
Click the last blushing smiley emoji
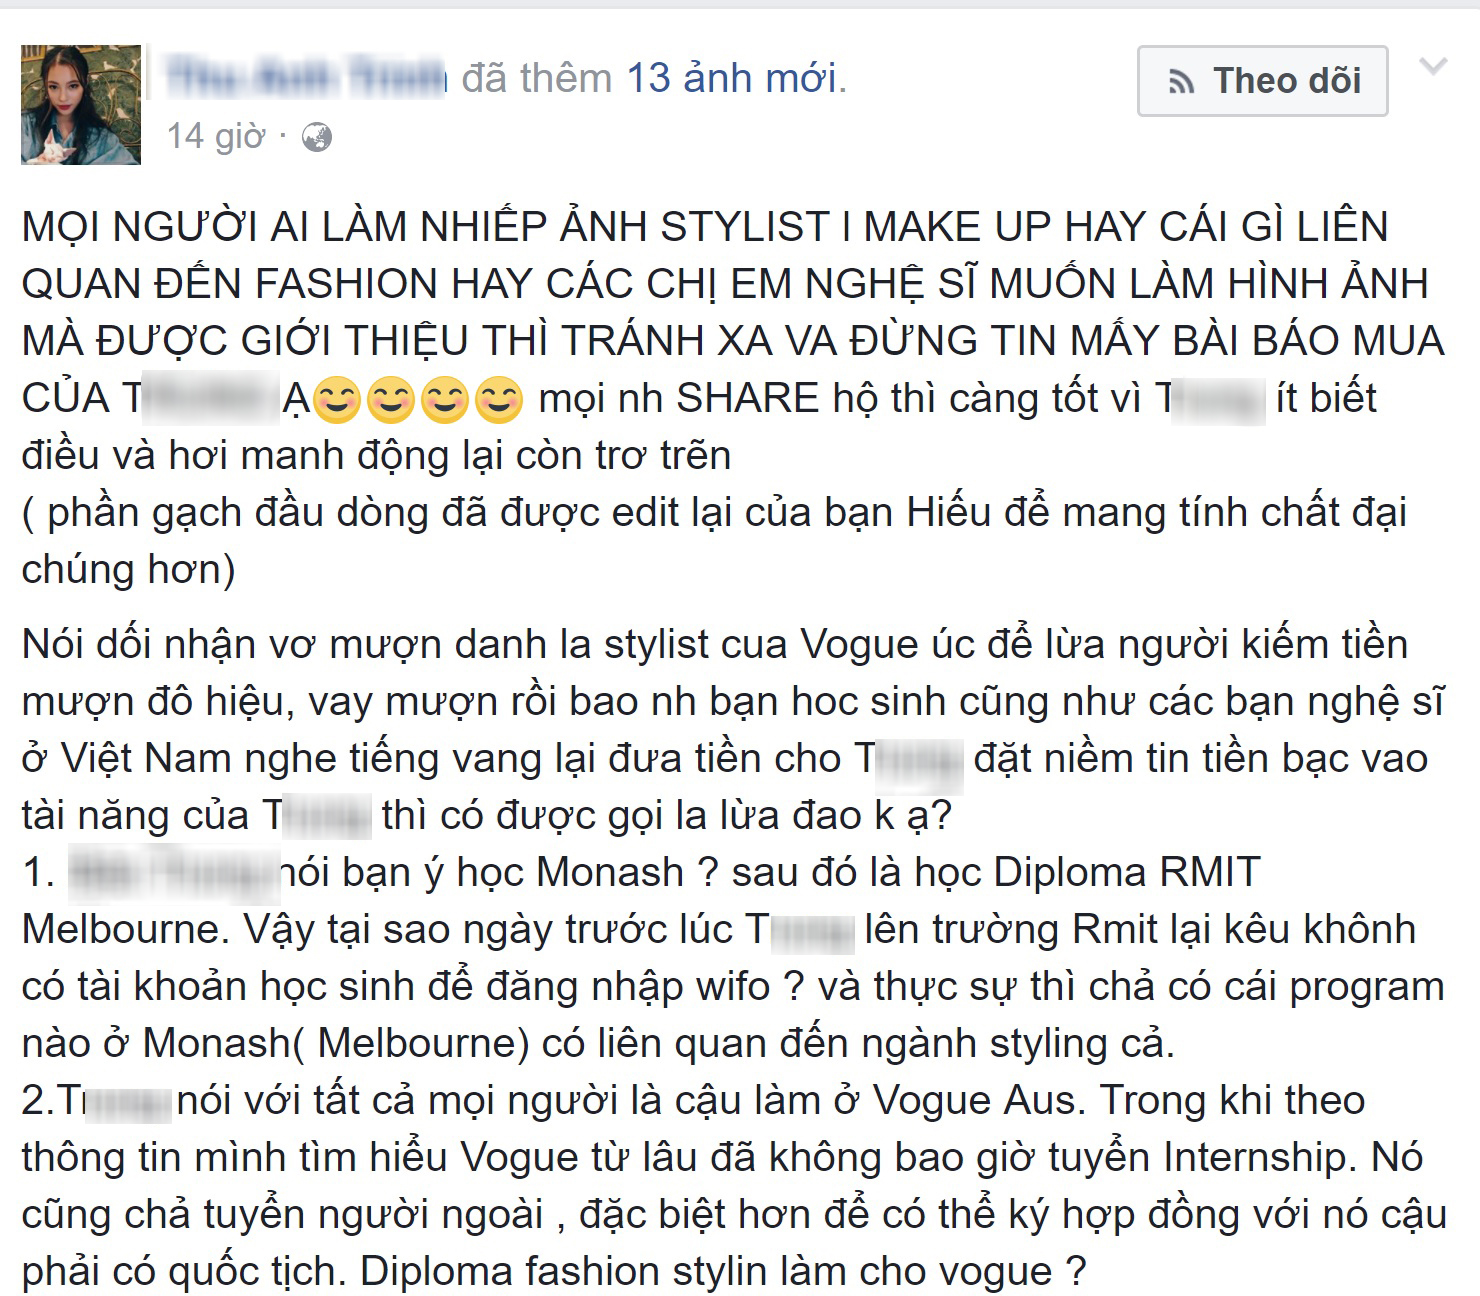(x=499, y=399)
